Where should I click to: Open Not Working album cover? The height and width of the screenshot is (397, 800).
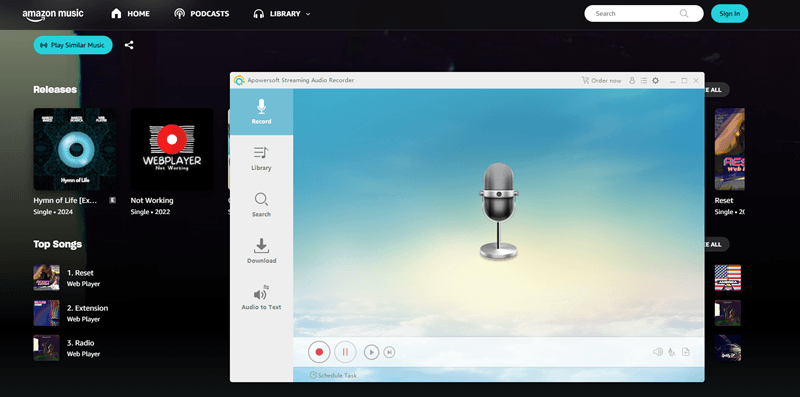pyautogui.click(x=172, y=149)
